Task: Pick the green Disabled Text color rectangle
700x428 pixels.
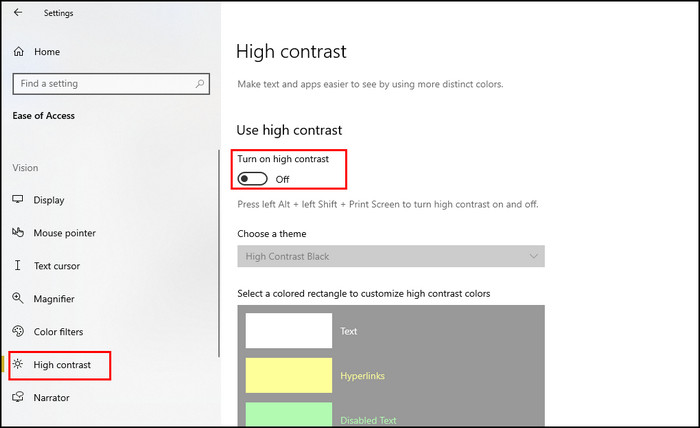Action: coord(289,414)
